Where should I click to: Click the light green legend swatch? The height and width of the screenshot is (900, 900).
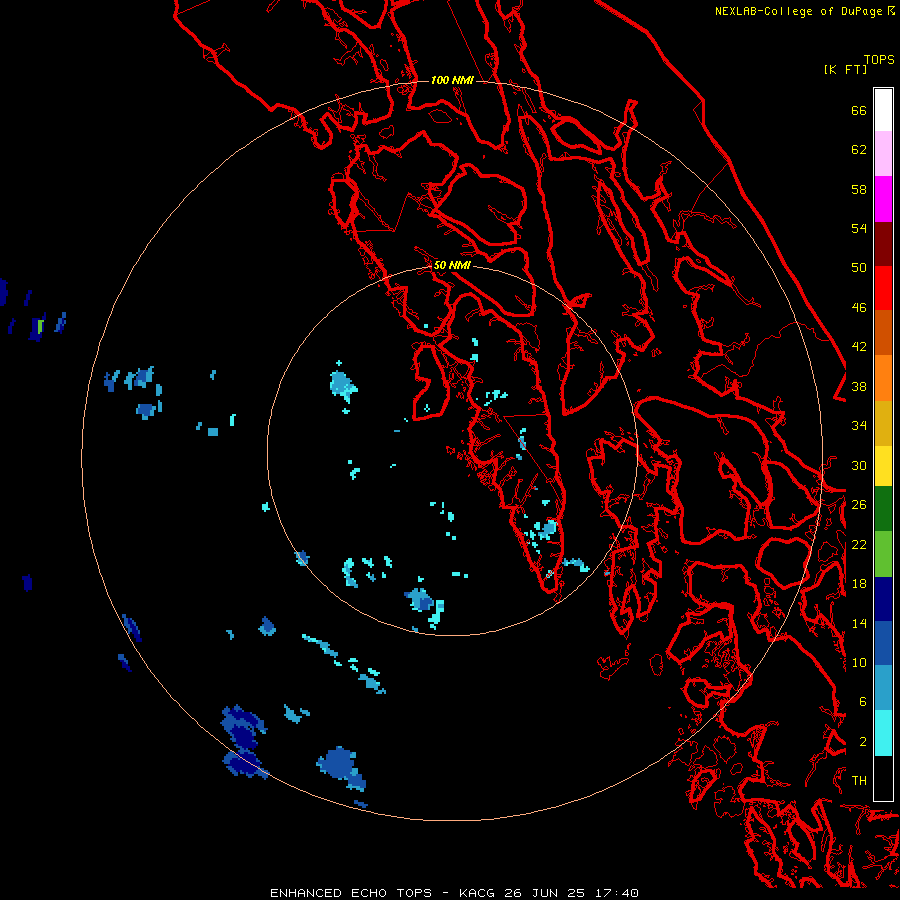[x=883, y=554]
